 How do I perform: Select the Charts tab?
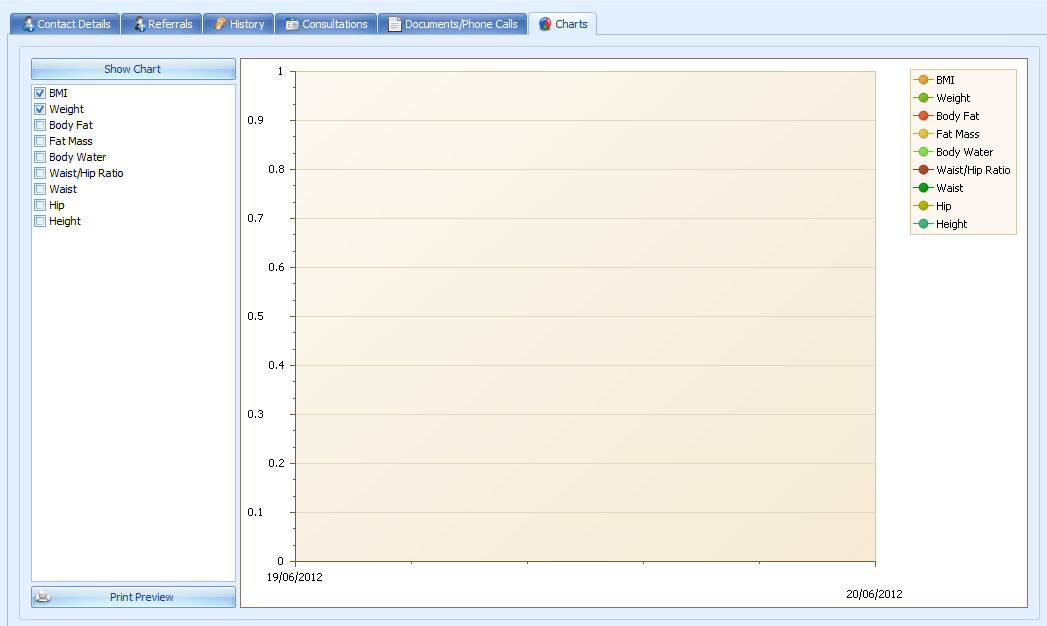click(563, 23)
